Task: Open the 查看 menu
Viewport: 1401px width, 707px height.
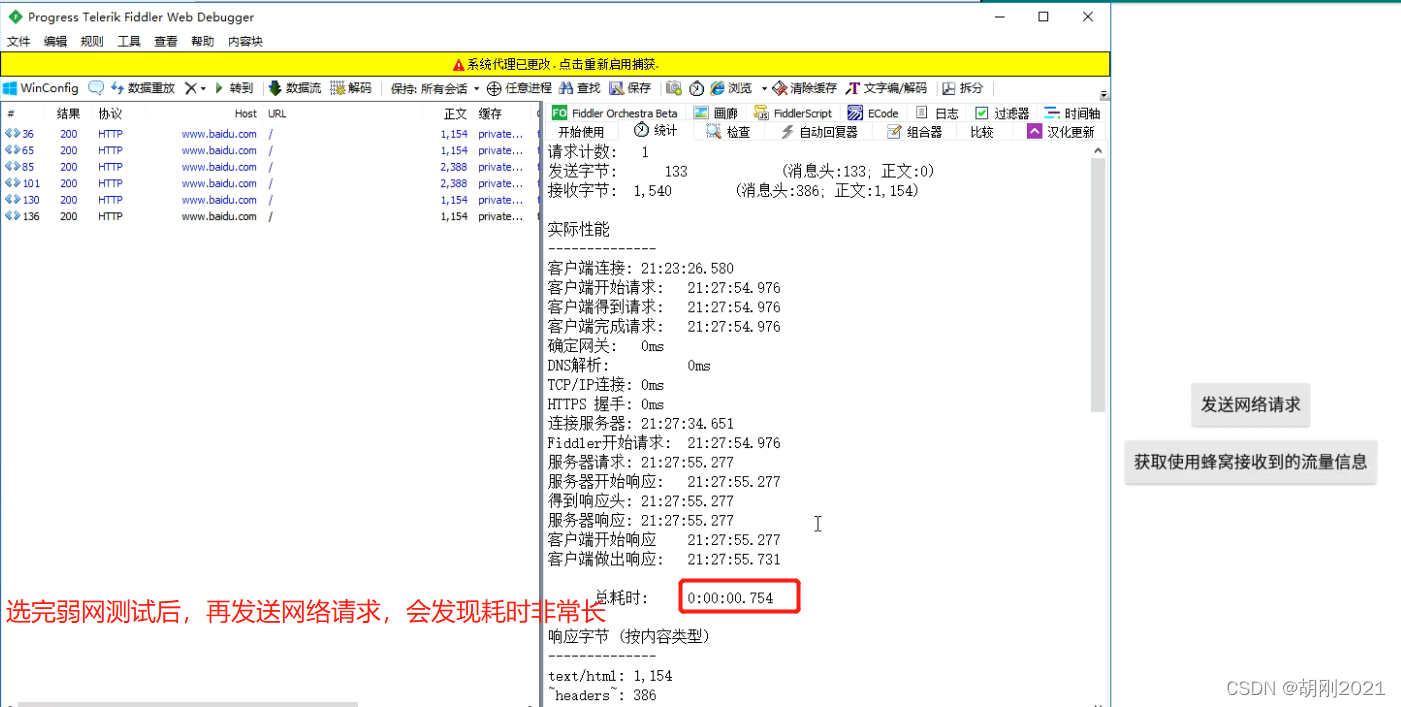Action: [x=166, y=41]
